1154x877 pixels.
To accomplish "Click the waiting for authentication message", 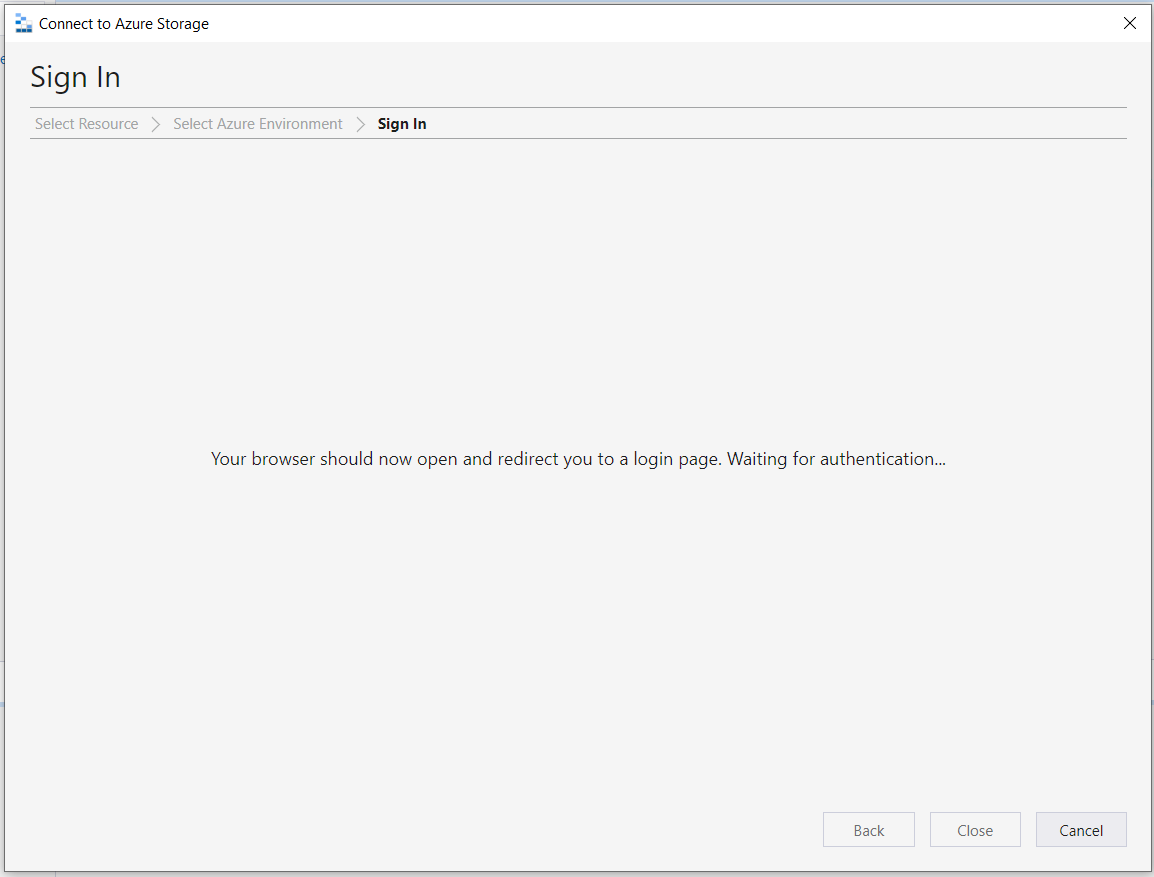I will pyautogui.click(x=577, y=459).
